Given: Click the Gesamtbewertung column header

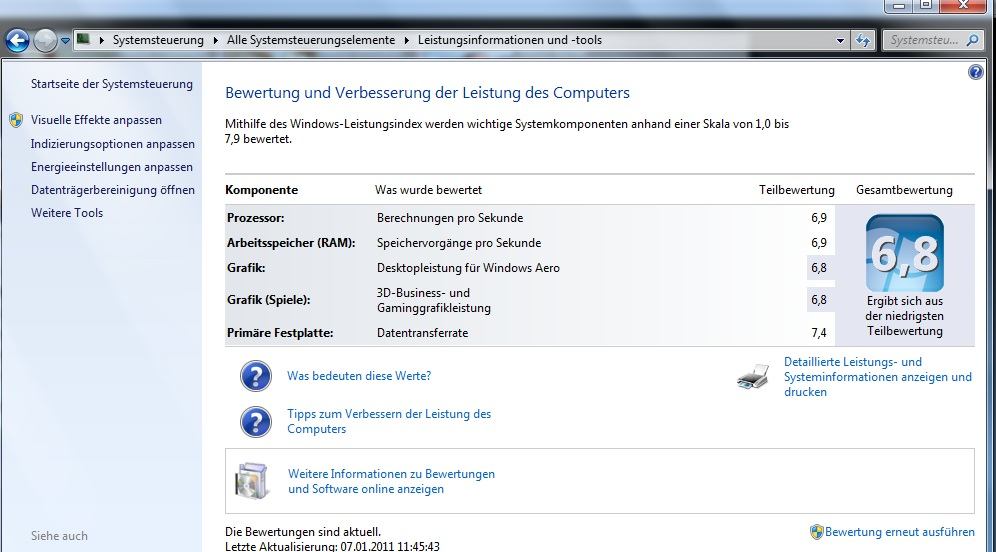Looking at the screenshot, I should pyautogui.click(x=904, y=190).
